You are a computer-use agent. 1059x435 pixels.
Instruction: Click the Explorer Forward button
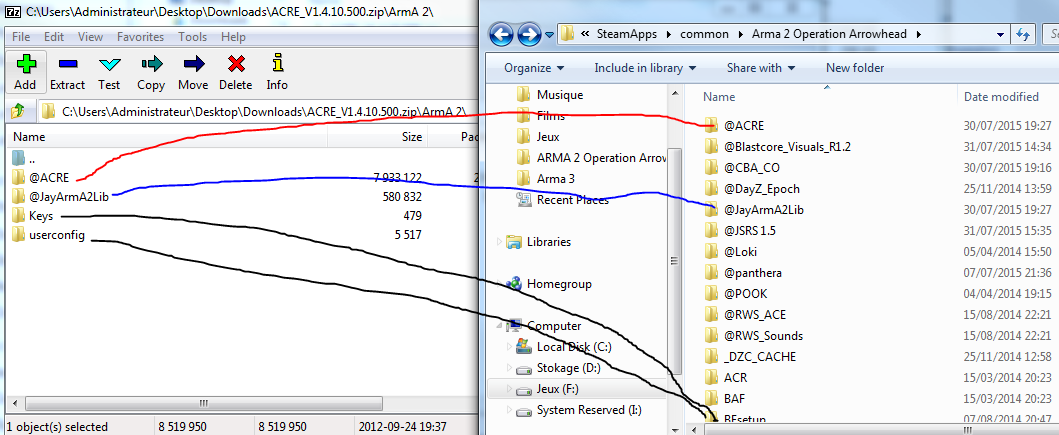tap(529, 34)
